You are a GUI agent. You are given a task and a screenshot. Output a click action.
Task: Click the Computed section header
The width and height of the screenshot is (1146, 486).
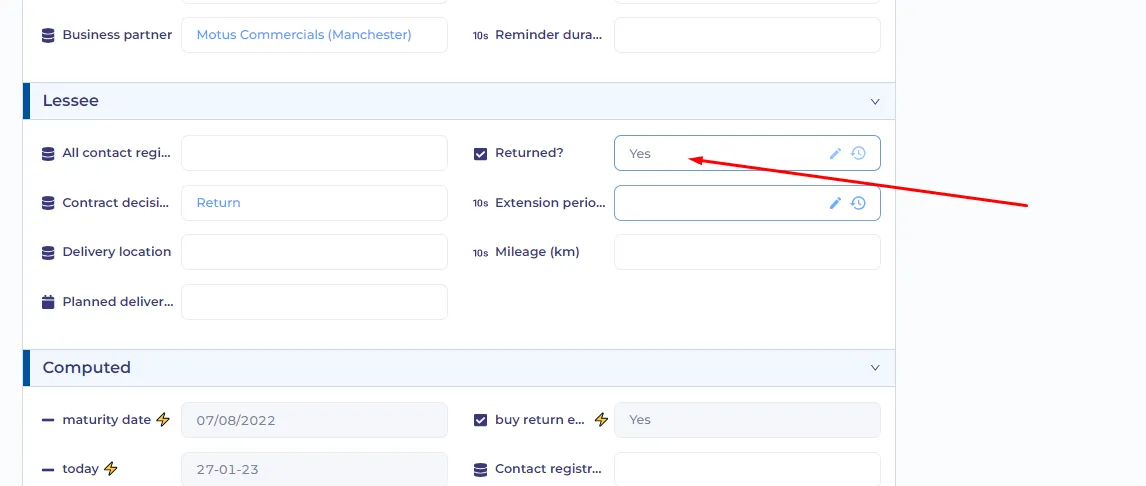coord(459,368)
